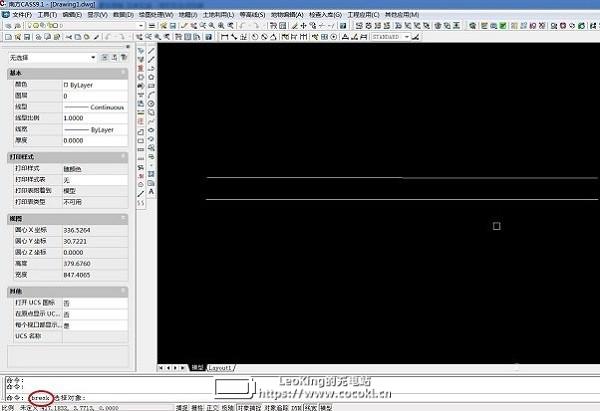Click the Copy icon in standard toolbar
The height and width of the screenshot is (411, 600).
click(78, 37)
